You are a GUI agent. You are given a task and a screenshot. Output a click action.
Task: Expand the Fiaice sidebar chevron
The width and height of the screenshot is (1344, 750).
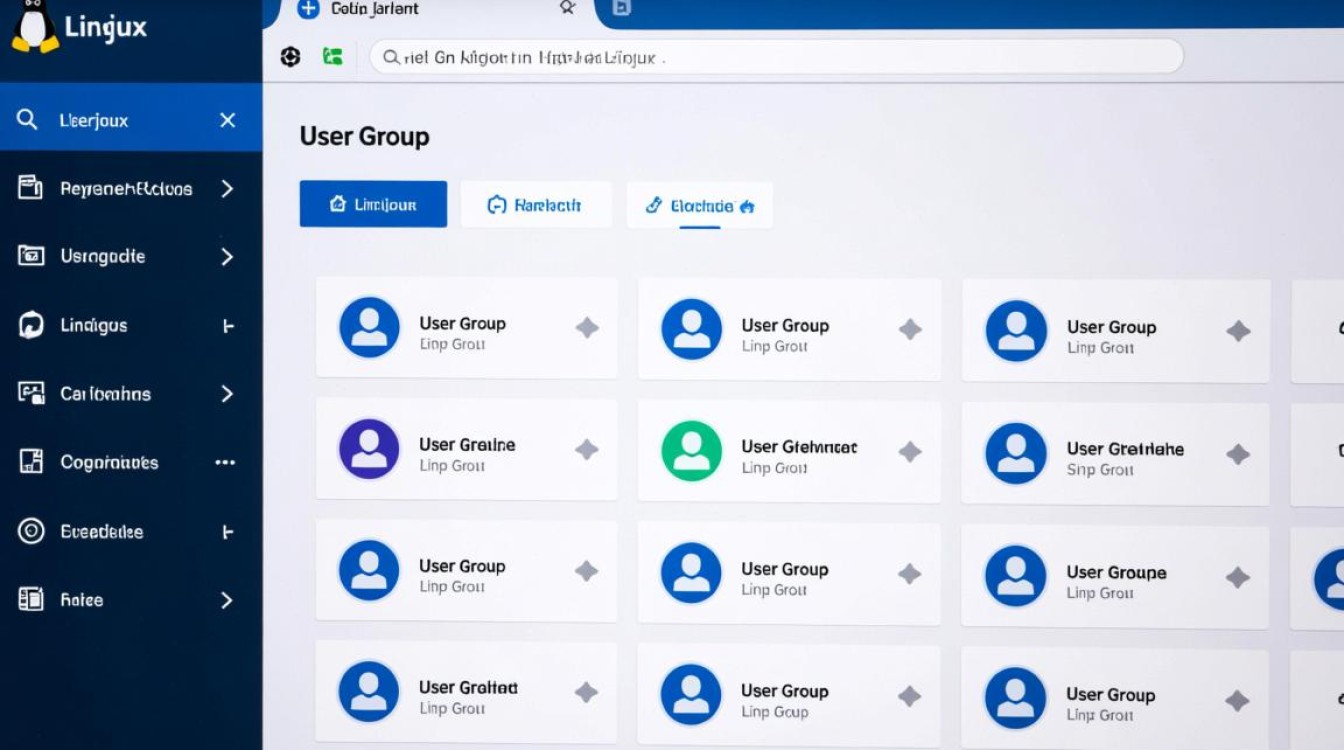point(227,600)
